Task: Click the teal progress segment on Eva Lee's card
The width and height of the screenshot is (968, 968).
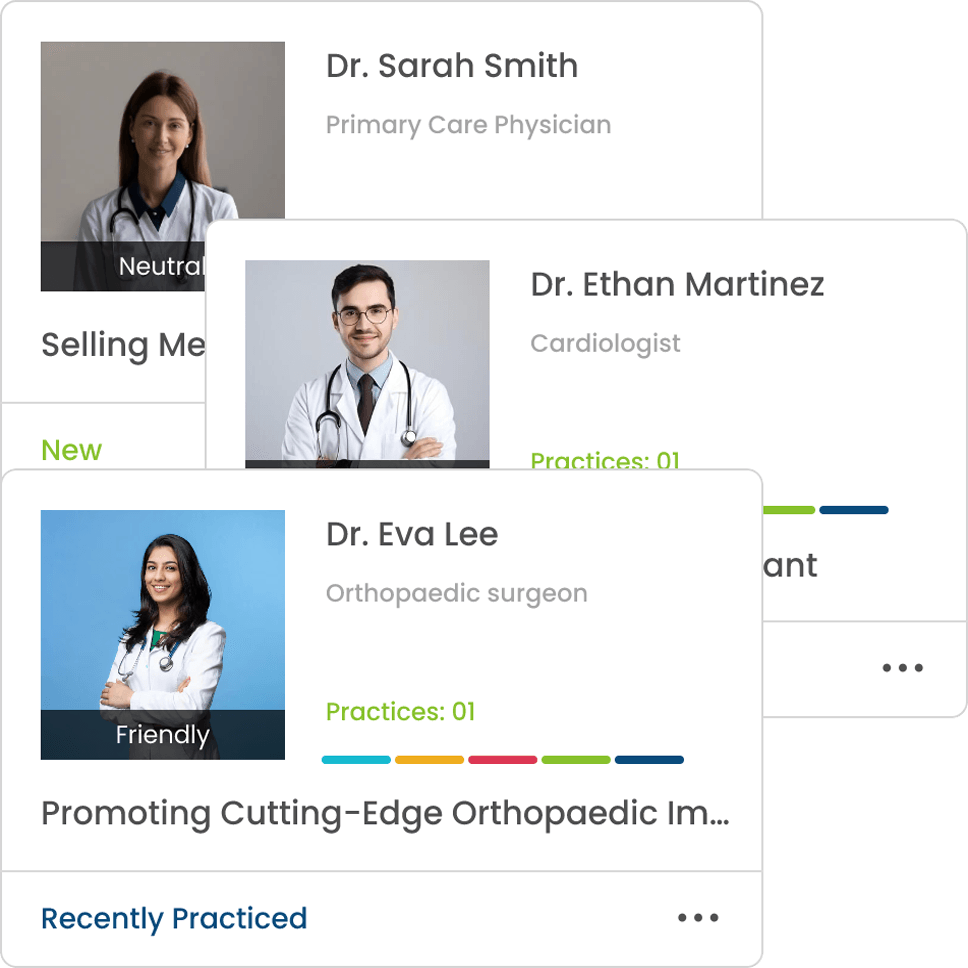Action: [x=356, y=760]
